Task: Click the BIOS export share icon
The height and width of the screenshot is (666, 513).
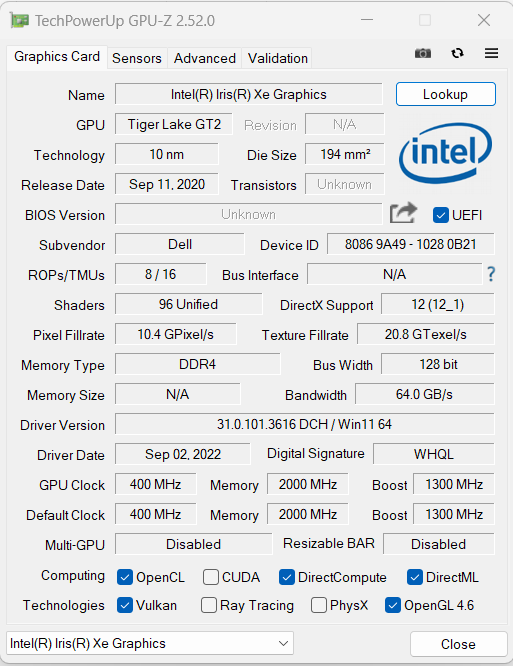Action: coord(403,212)
